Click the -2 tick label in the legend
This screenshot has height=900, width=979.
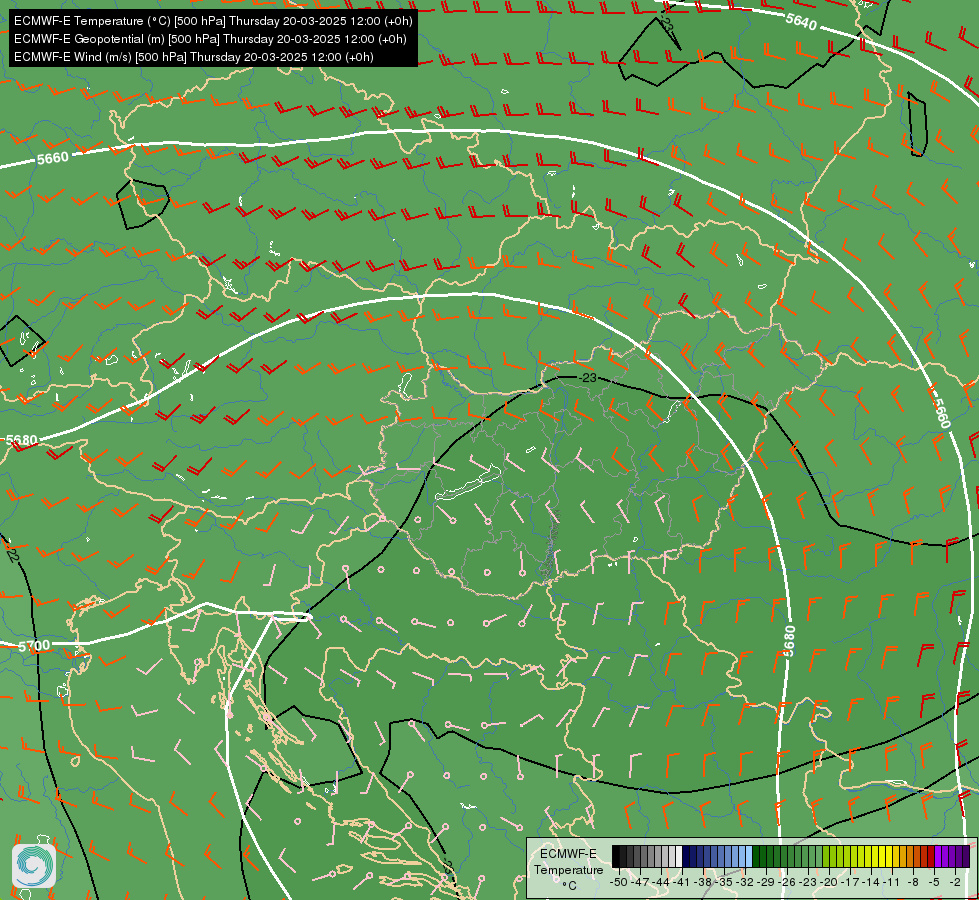pos(955,882)
